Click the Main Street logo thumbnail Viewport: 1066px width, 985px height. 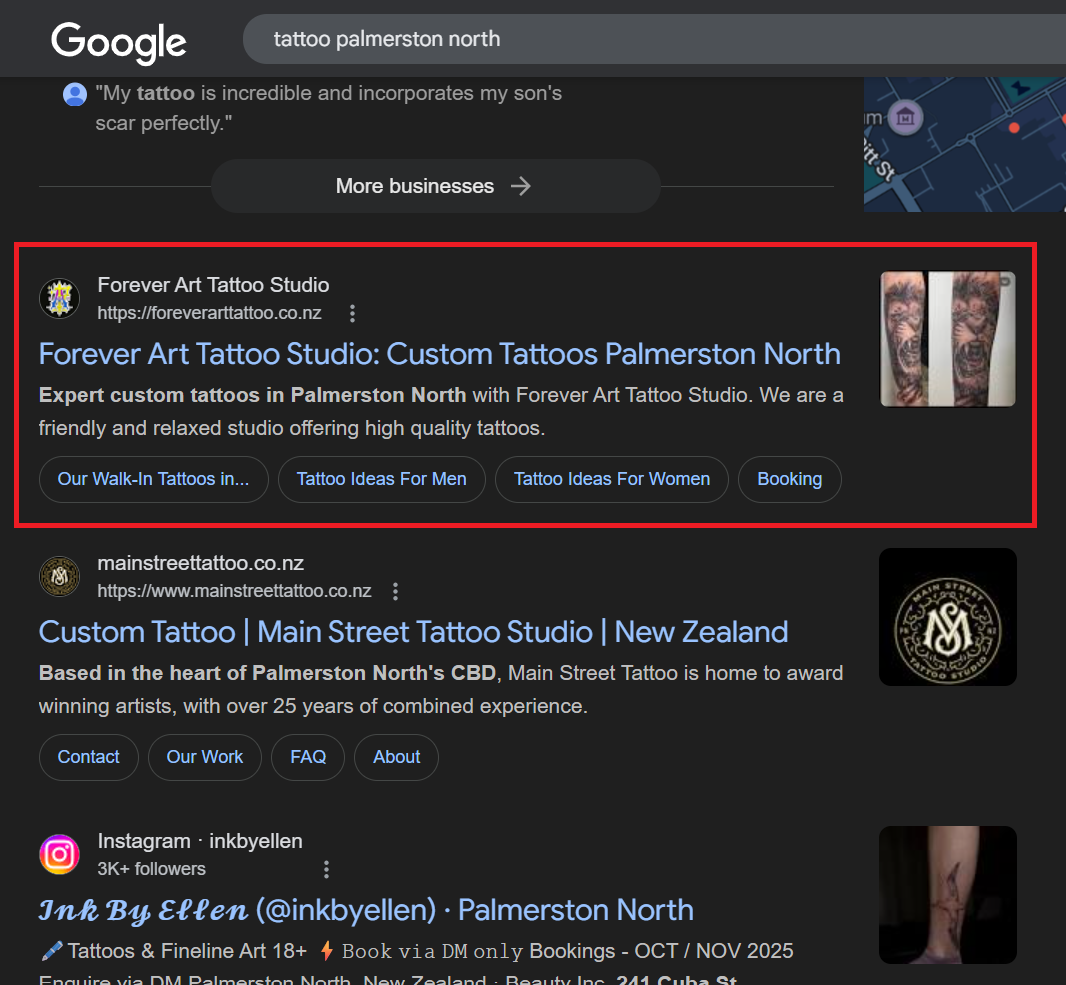point(947,617)
